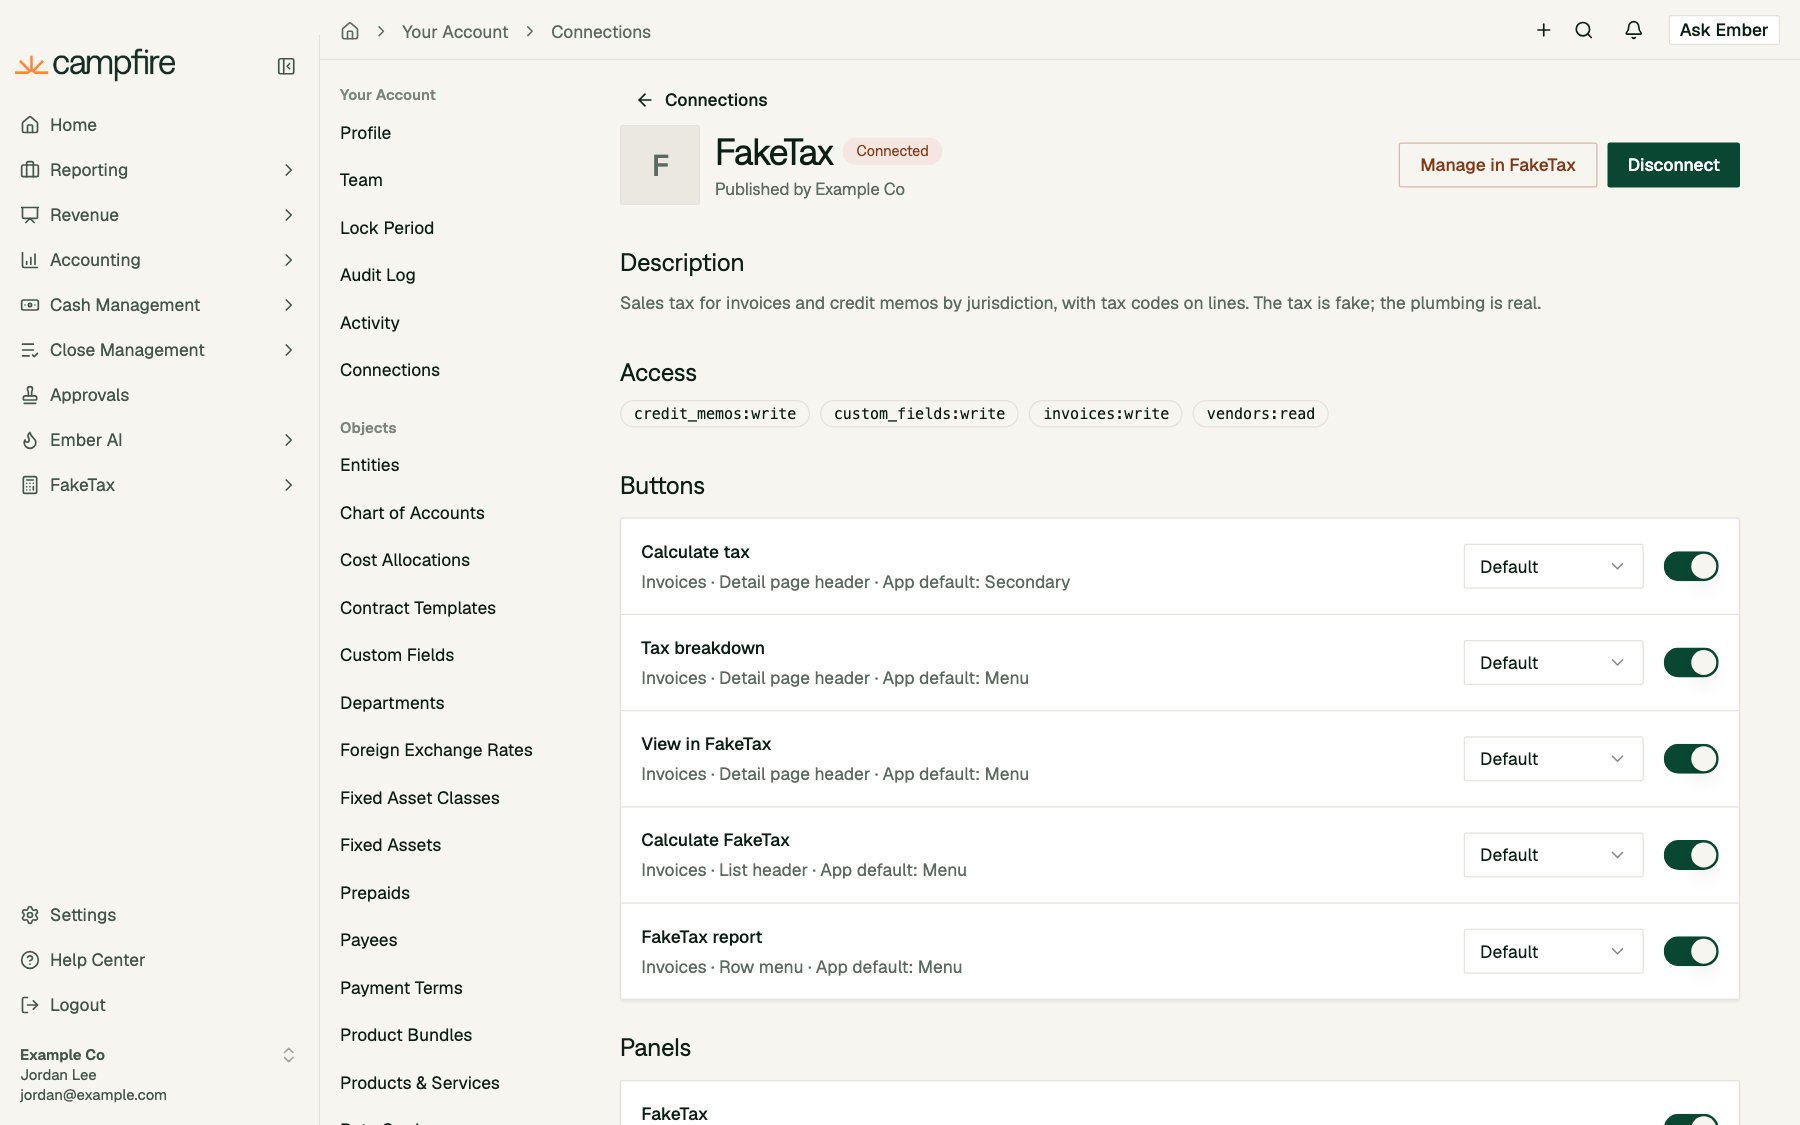Click the Cash Management icon

click(x=30, y=305)
